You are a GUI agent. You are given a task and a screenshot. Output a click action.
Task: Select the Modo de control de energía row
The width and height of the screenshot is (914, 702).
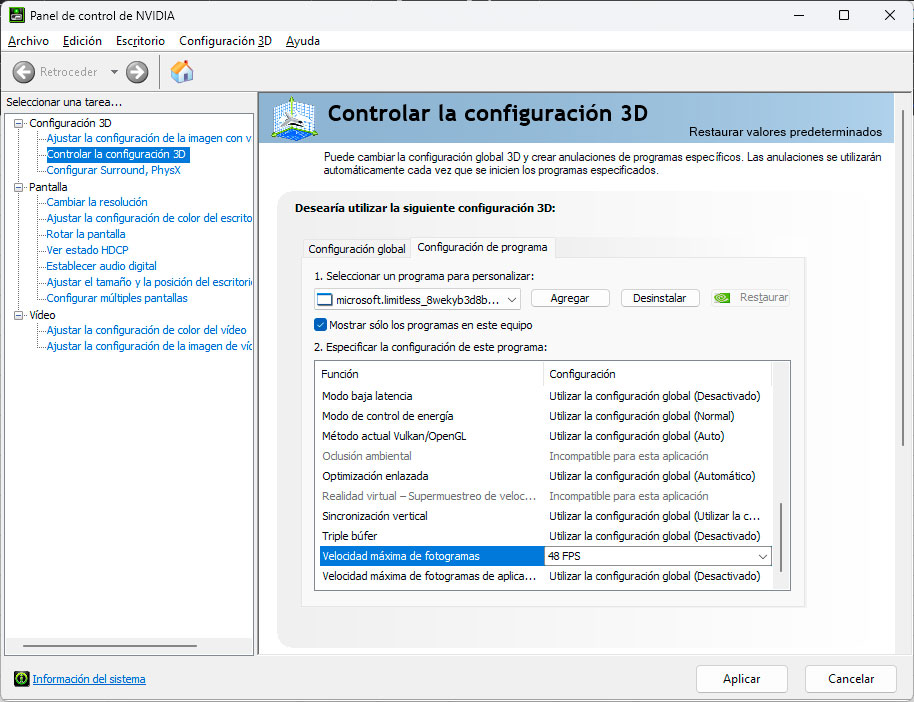tap(545, 416)
